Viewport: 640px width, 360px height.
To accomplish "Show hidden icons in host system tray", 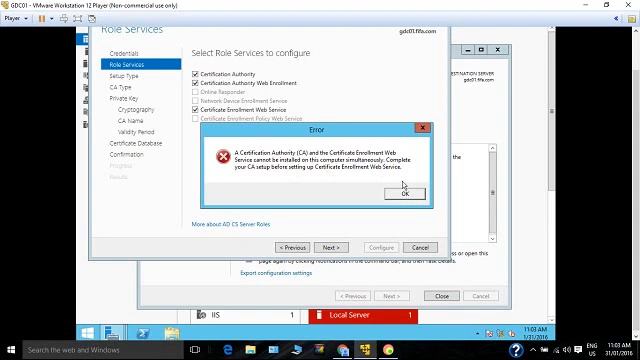I will [533, 350].
